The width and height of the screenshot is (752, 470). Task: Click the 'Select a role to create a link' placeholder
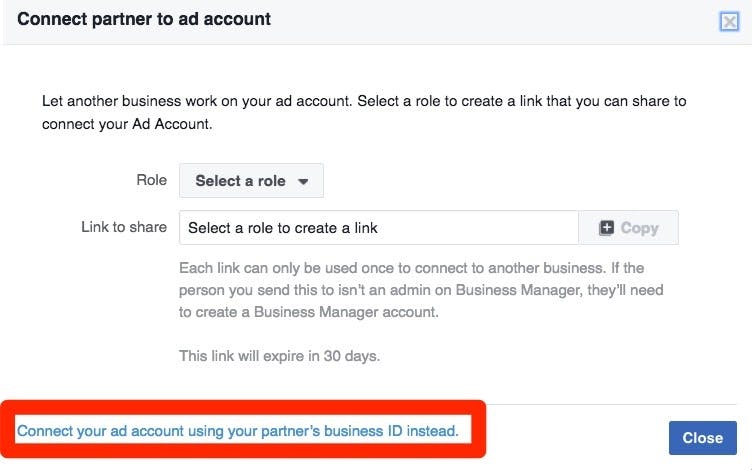[x=283, y=228]
